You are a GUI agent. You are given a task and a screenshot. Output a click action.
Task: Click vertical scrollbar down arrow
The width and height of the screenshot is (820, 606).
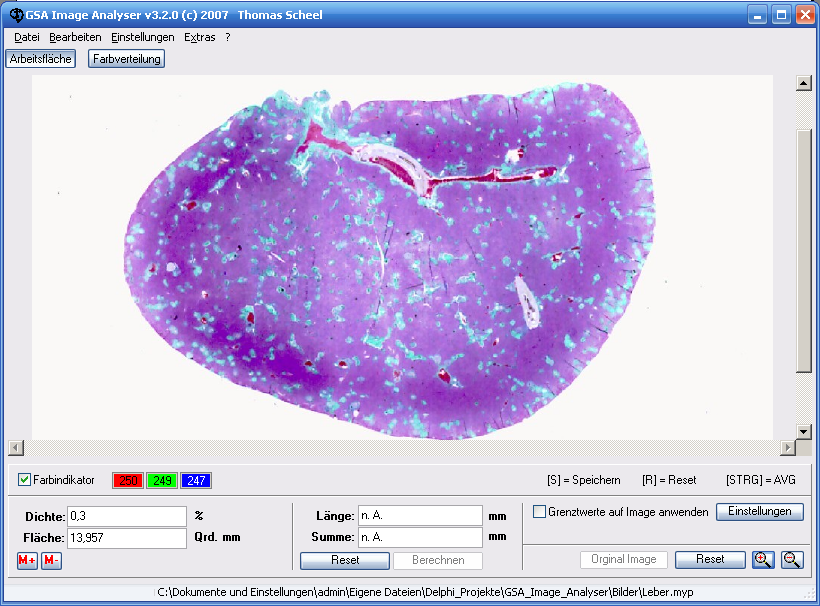(804, 431)
